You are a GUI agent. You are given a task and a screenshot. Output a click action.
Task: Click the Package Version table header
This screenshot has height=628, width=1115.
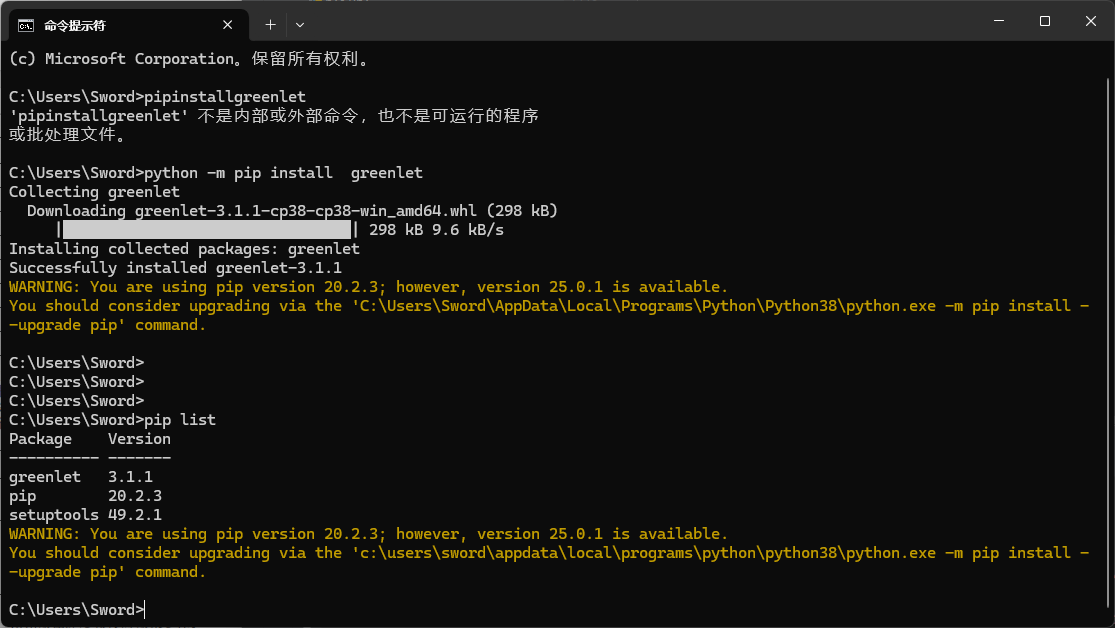pos(88,438)
